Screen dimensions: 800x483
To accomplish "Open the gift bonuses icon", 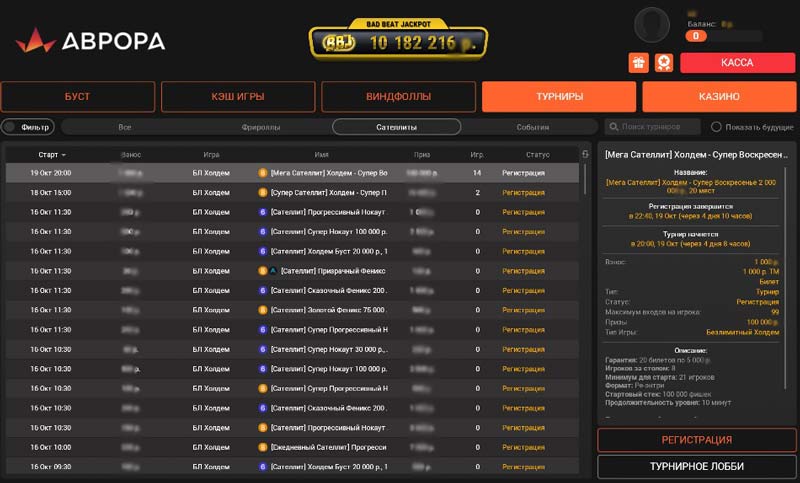I will point(639,62).
